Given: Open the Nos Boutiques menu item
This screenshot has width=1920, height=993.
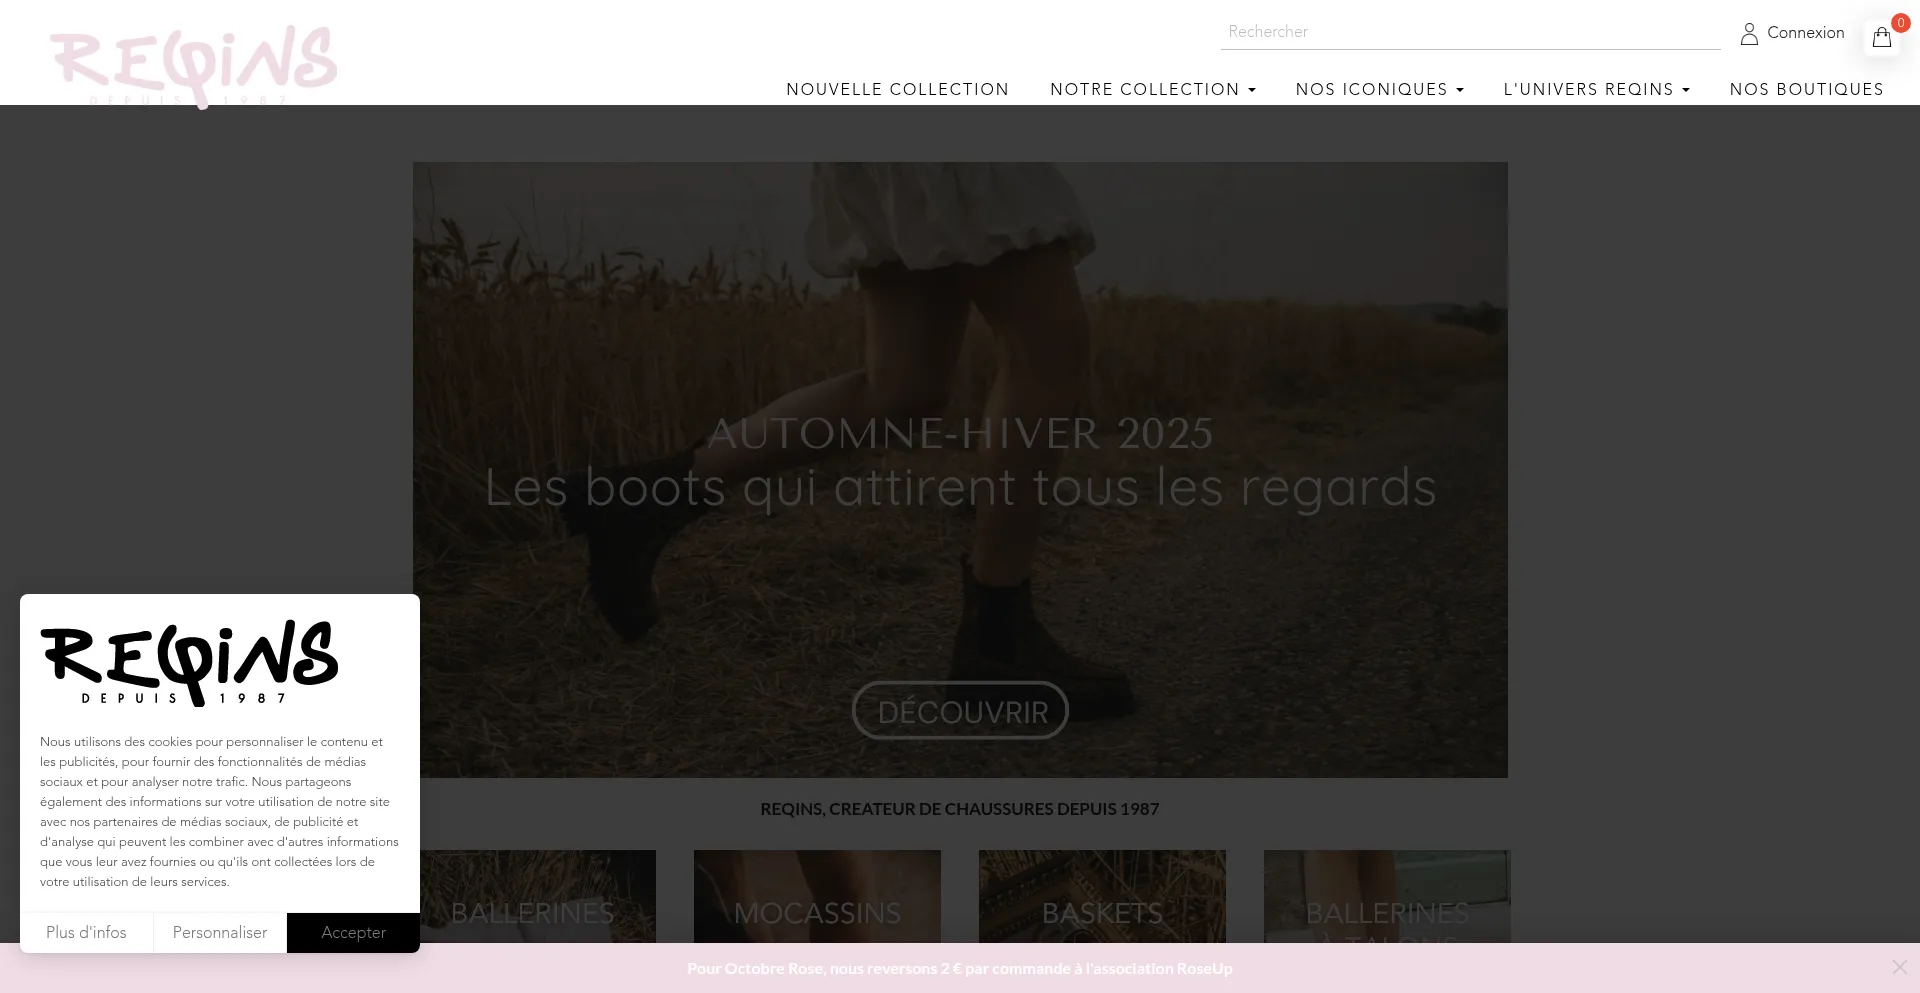Looking at the screenshot, I should tap(1806, 90).
